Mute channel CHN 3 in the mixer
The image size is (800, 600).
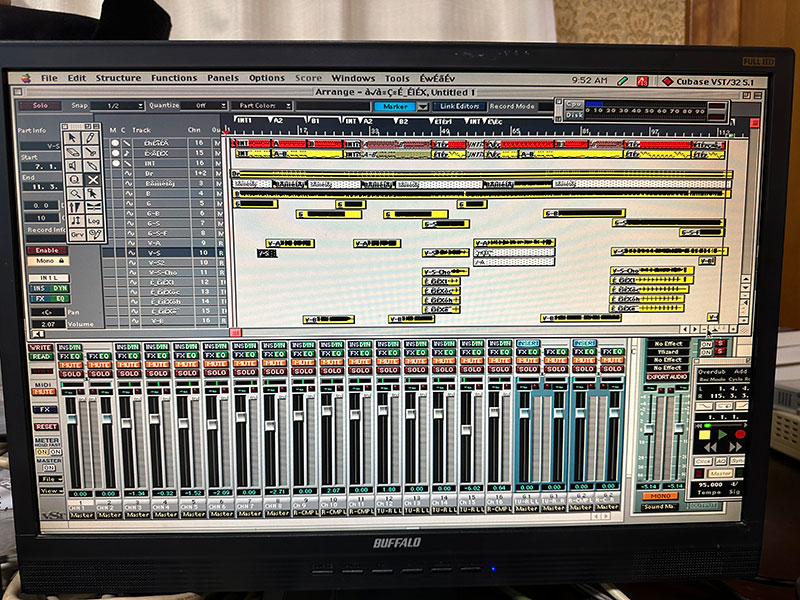[128, 365]
